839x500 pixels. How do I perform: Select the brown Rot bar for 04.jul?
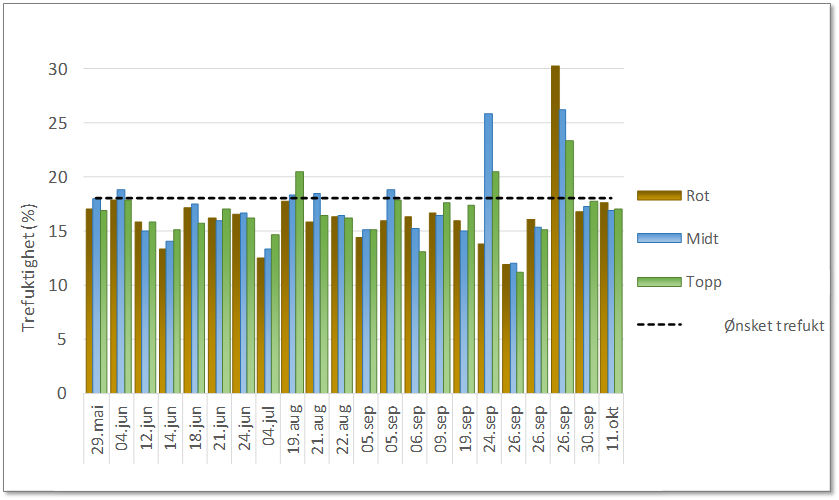(x=261, y=325)
